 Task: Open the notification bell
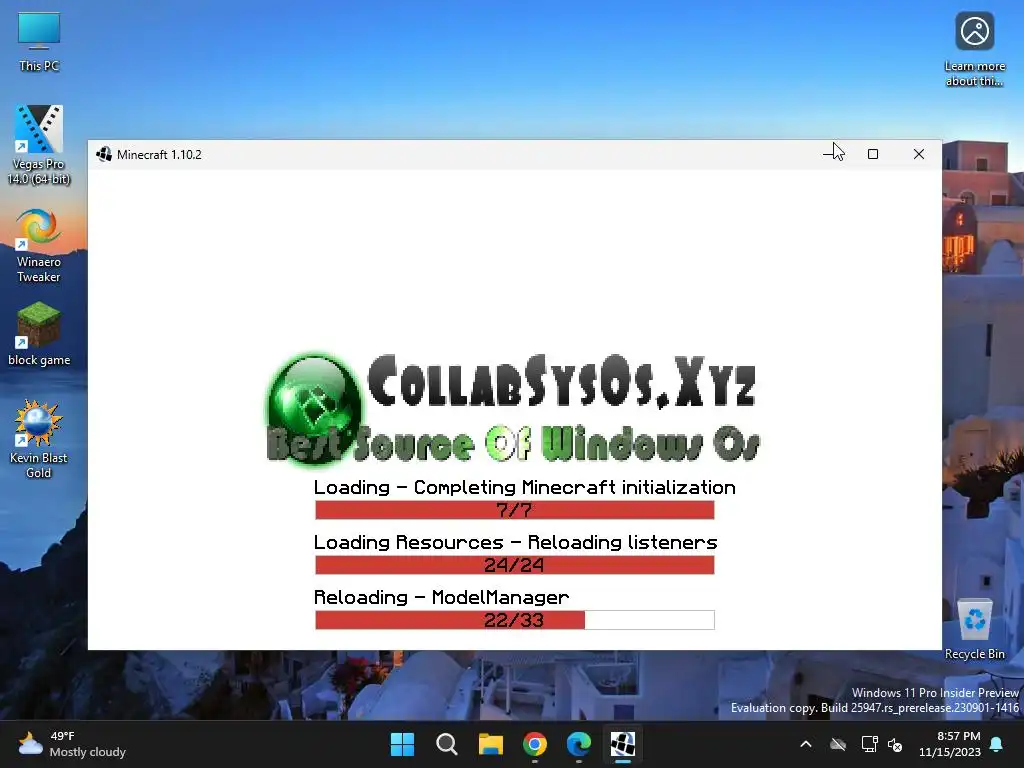(x=997, y=744)
